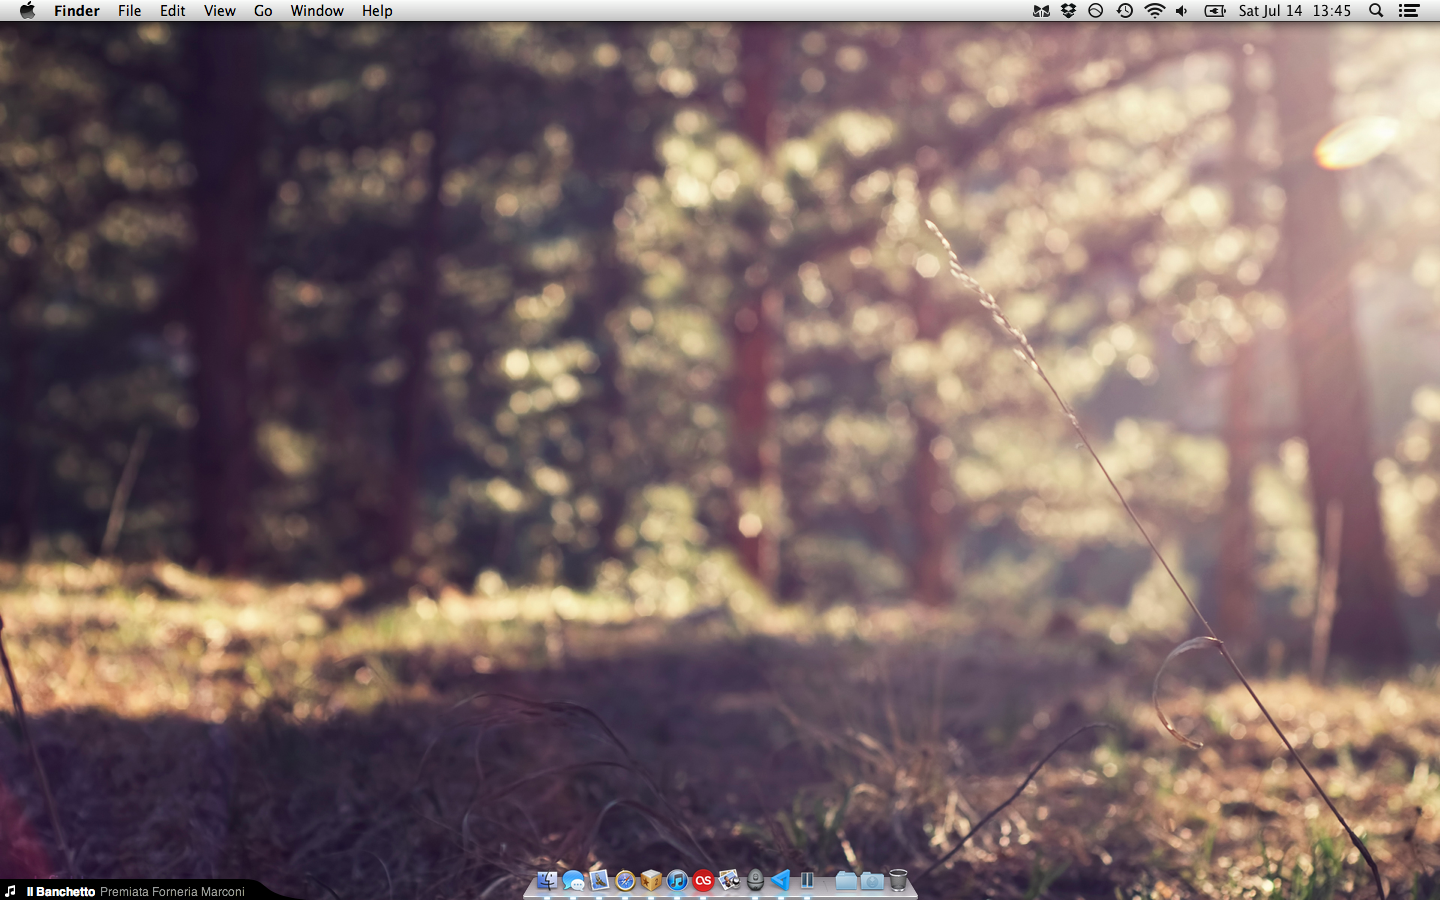Viewport: 1440px width, 900px height.
Task: Open the photos-with-loupe Preview dock icon
Action: [729, 880]
